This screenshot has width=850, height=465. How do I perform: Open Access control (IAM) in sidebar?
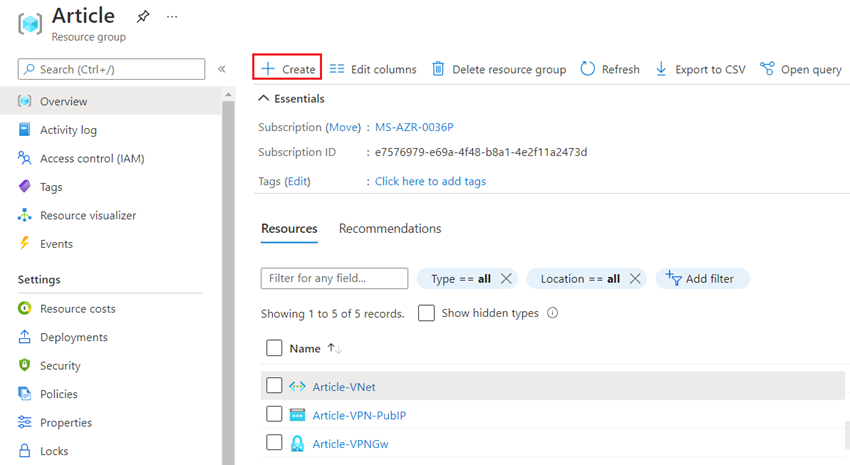pos(92,158)
